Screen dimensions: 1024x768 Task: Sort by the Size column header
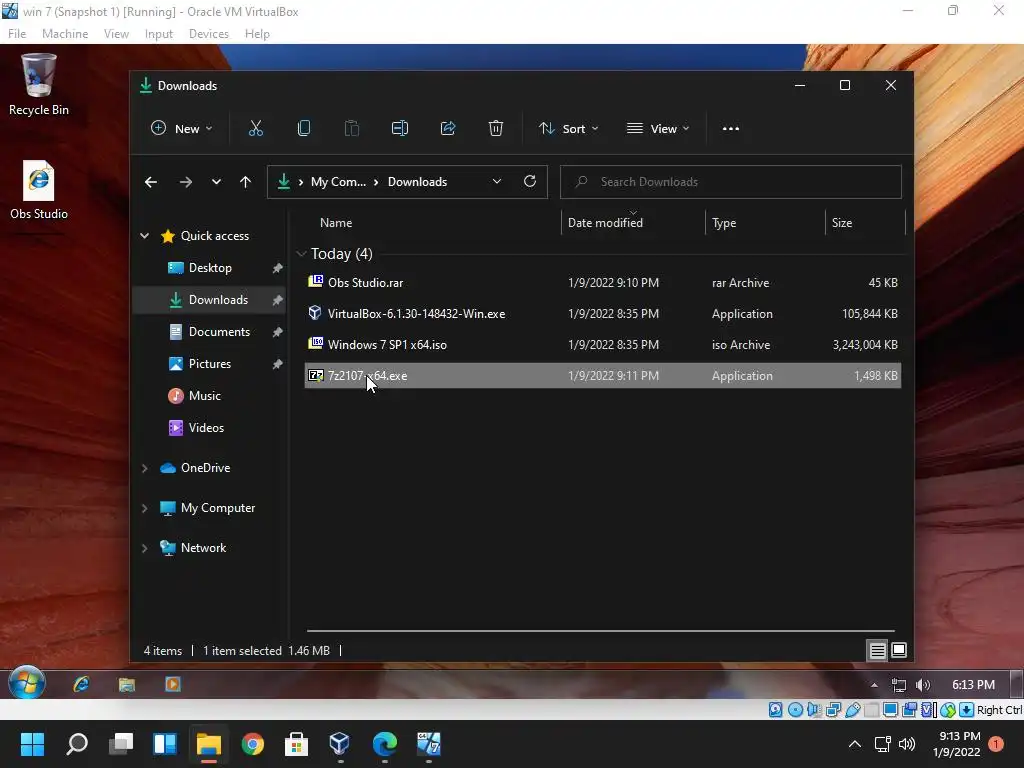click(x=842, y=223)
